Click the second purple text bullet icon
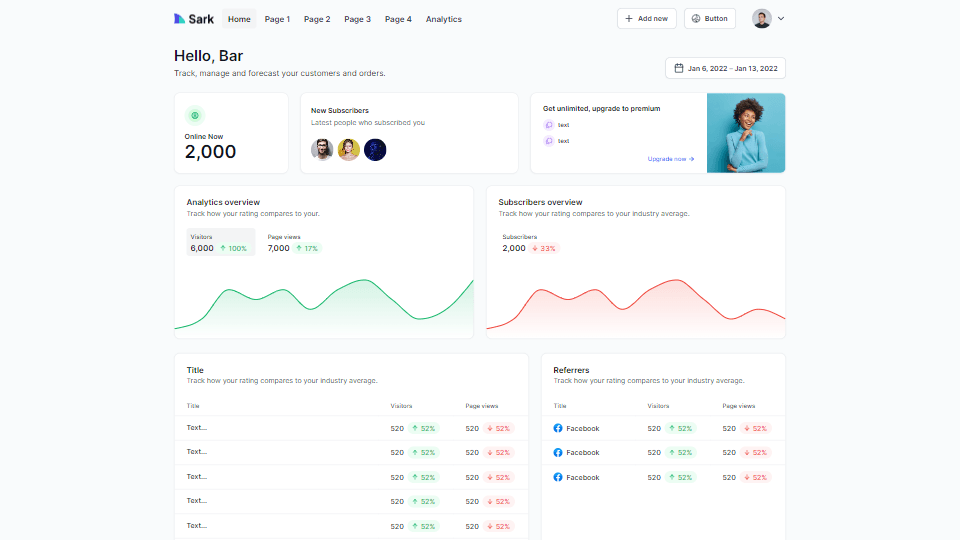Image resolution: width=960 pixels, height=540 pixels. [x=548, y=141]
